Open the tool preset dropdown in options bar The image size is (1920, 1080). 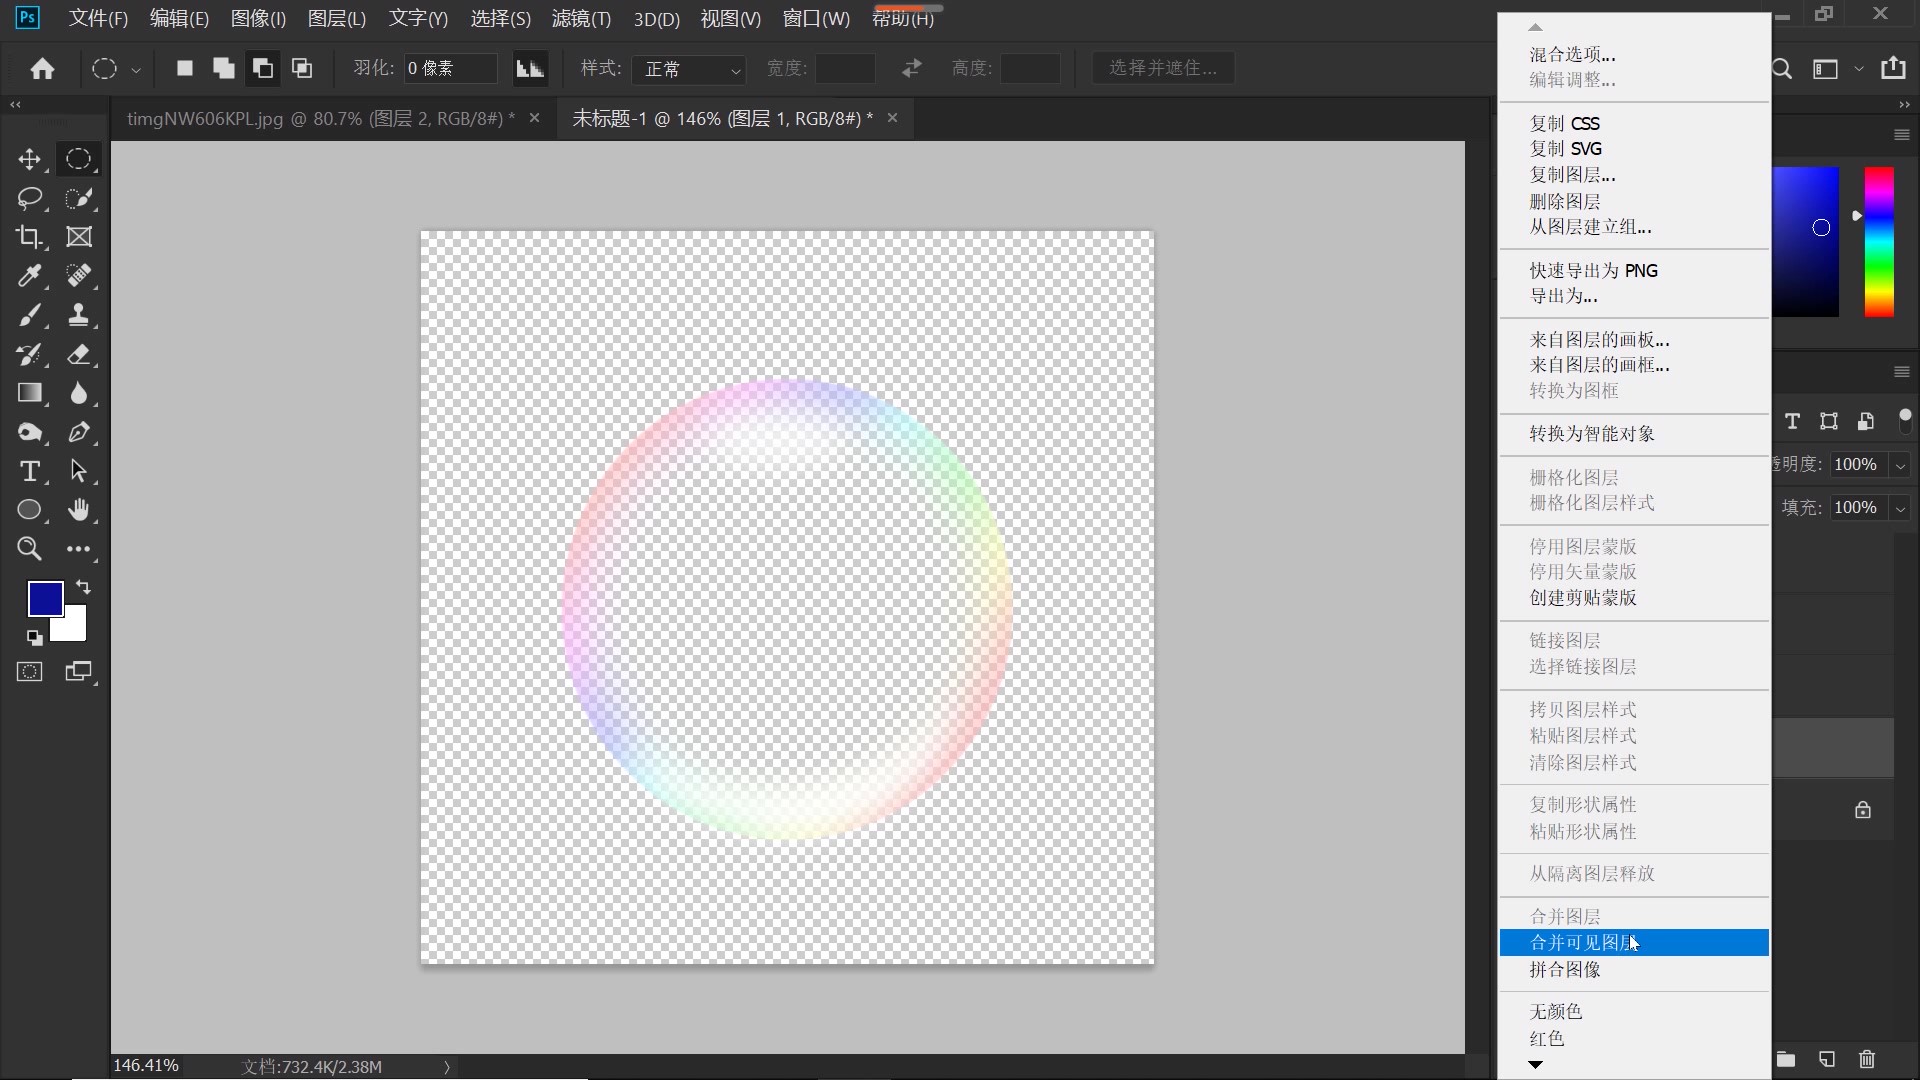137,69
